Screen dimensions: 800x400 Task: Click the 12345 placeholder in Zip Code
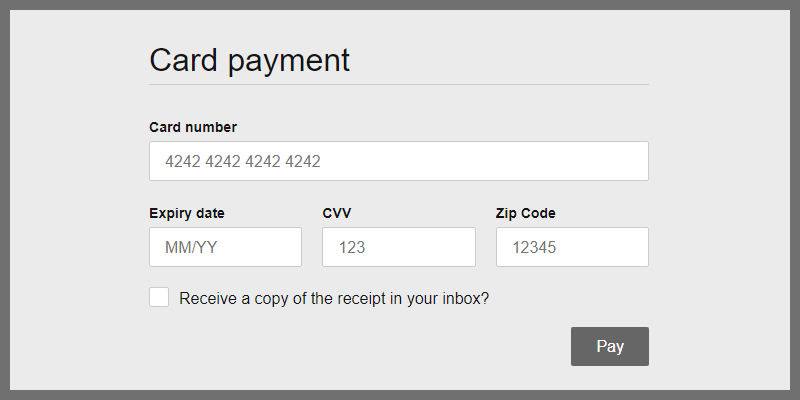point(533,248)
